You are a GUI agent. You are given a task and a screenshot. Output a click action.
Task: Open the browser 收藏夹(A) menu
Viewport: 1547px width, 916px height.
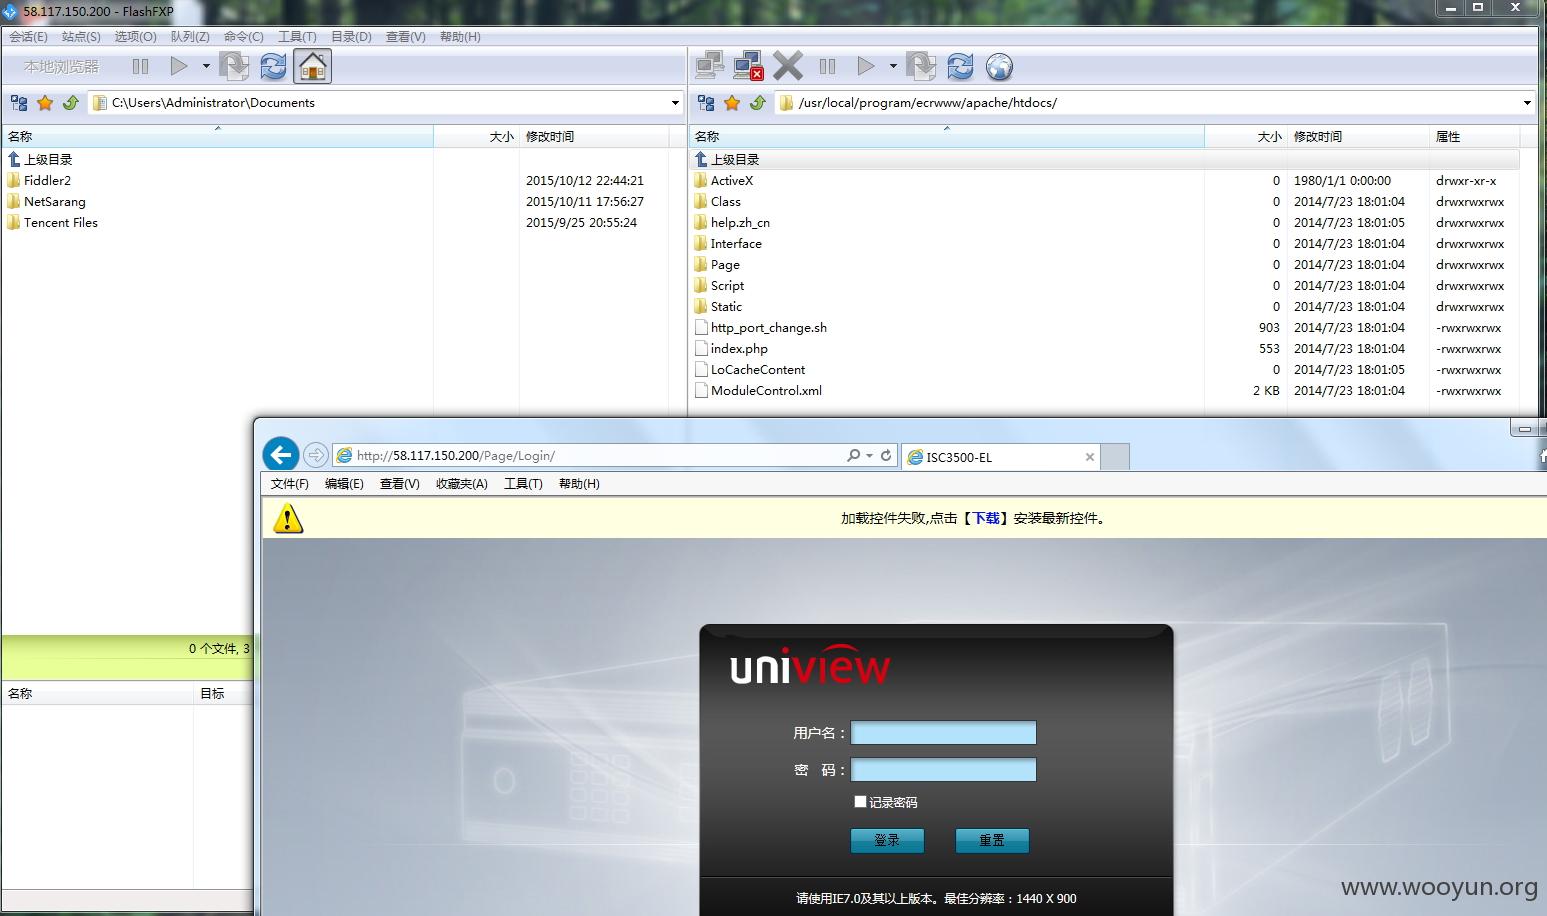click(x=461, y=483)
